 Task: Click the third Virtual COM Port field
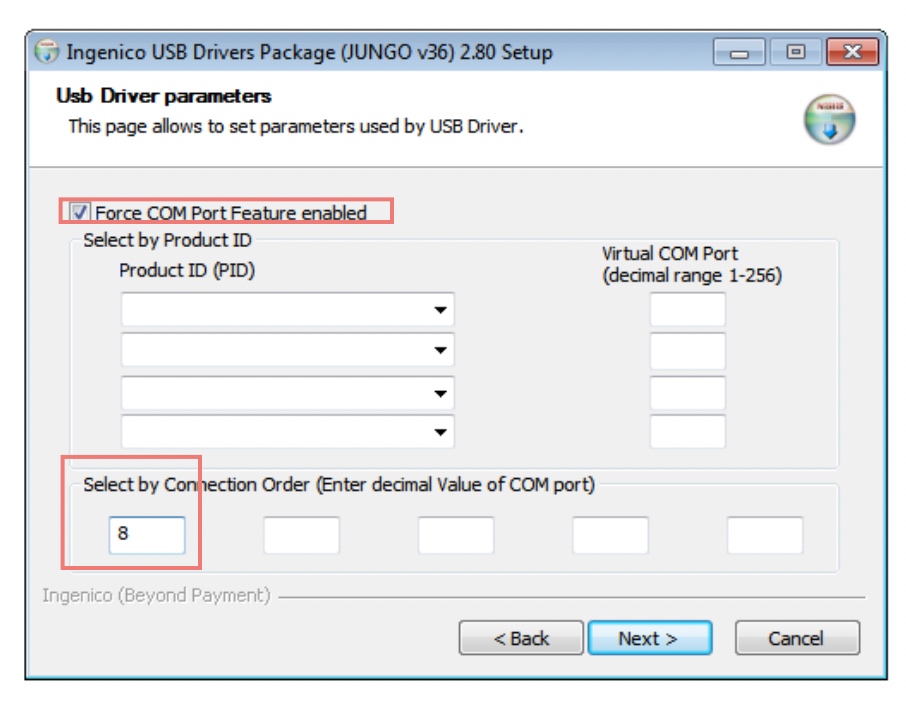point(688,393)
